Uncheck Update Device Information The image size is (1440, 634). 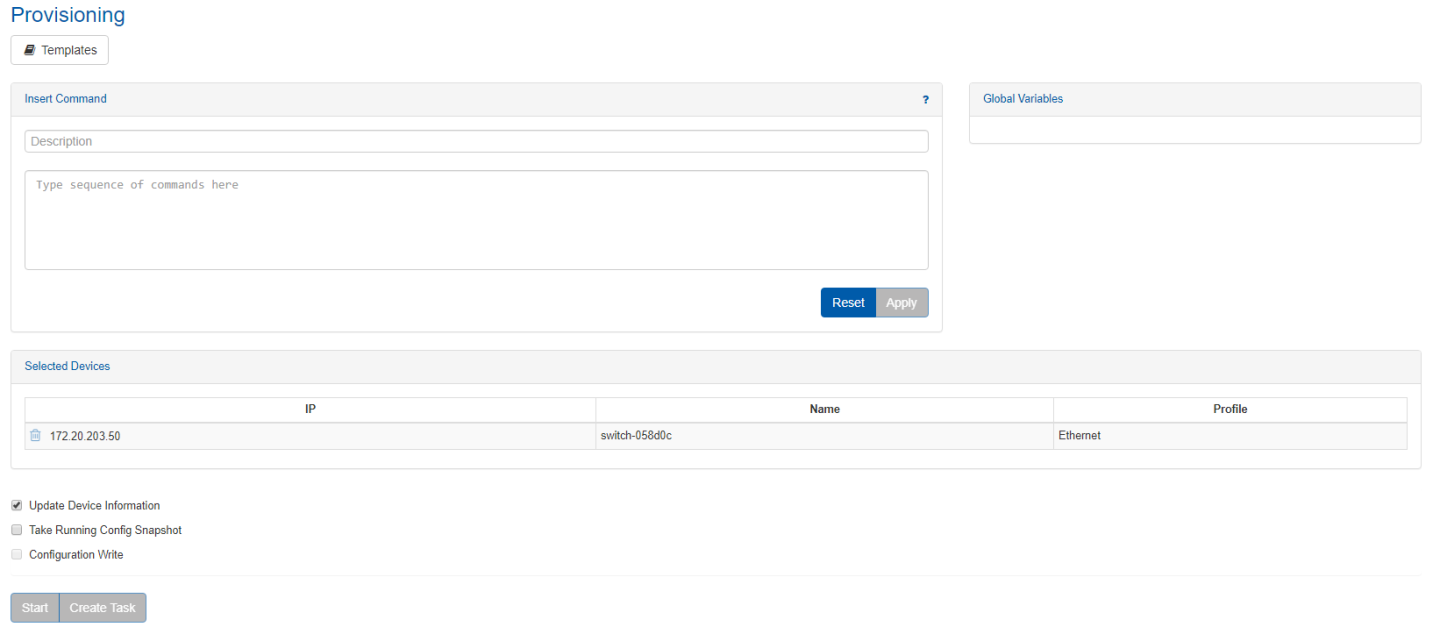coord(17,506)
